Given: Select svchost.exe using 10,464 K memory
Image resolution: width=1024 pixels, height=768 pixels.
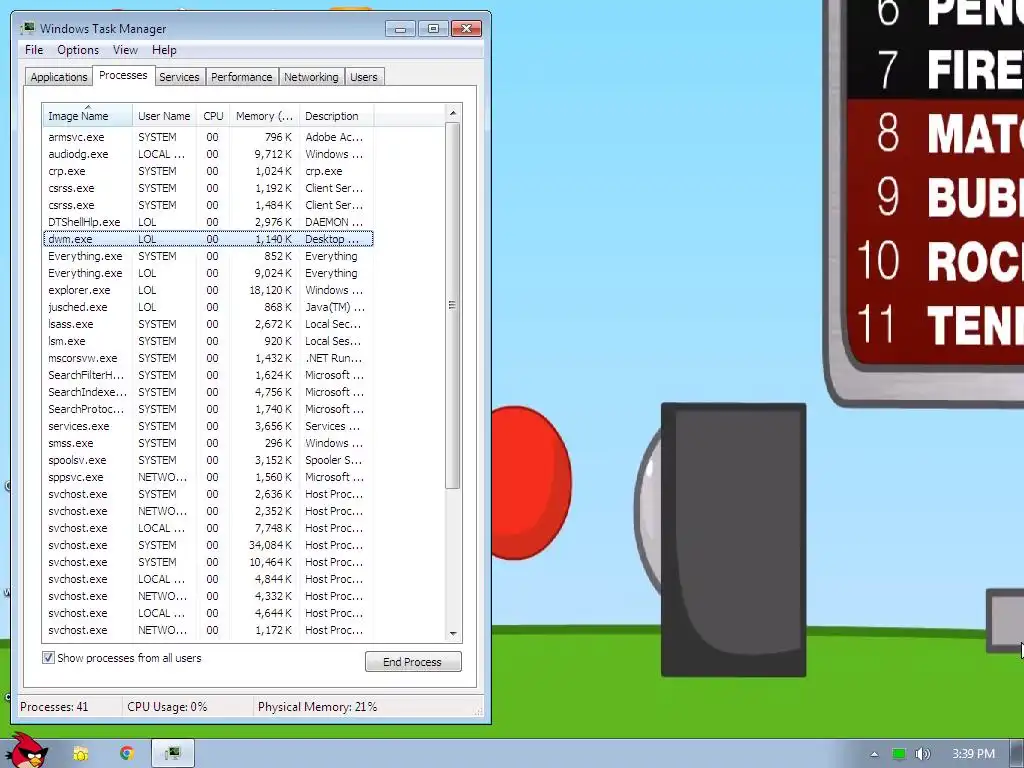Looking at the screenshot, I should point(208,562).
